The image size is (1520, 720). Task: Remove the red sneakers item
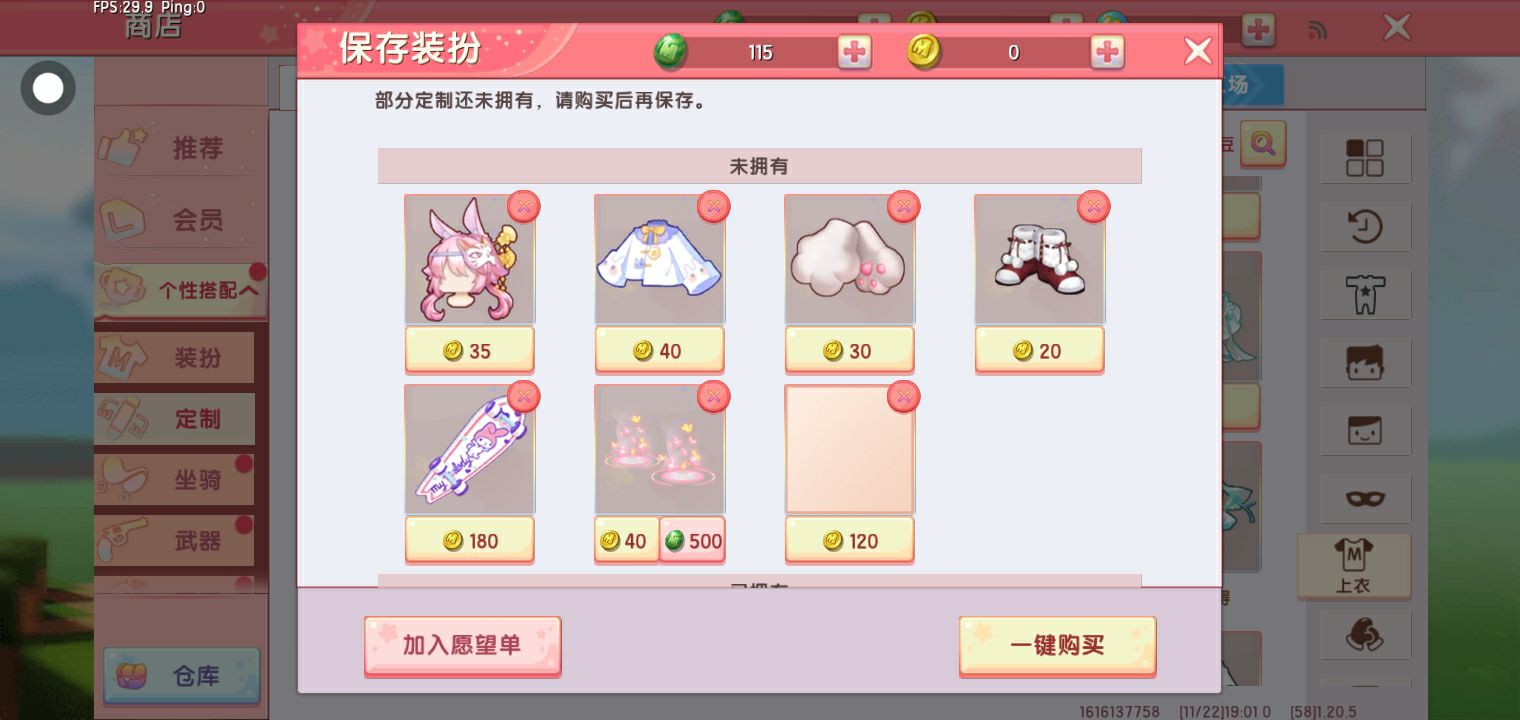pyautogui.click(x=1093, y=206)
